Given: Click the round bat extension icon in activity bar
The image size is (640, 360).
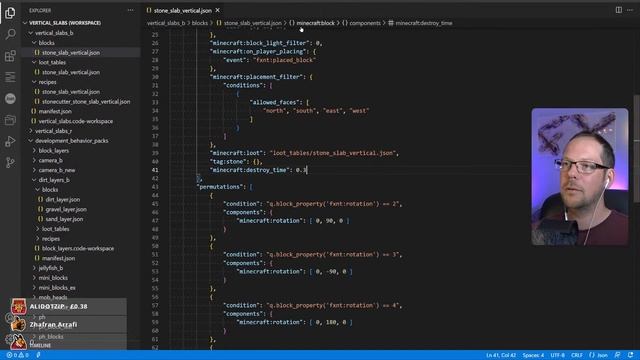Looking at the screenshot, I should pos(10,99).
